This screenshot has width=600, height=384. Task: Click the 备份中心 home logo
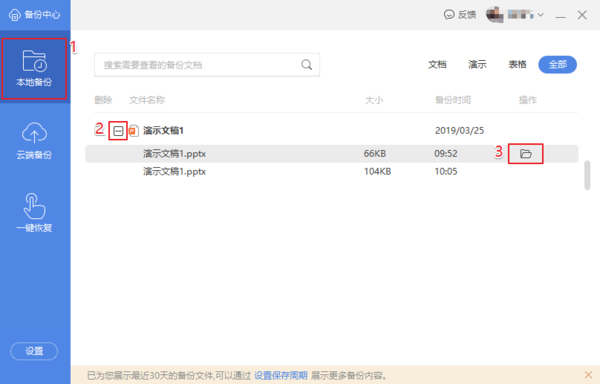(x=34, y=15)
